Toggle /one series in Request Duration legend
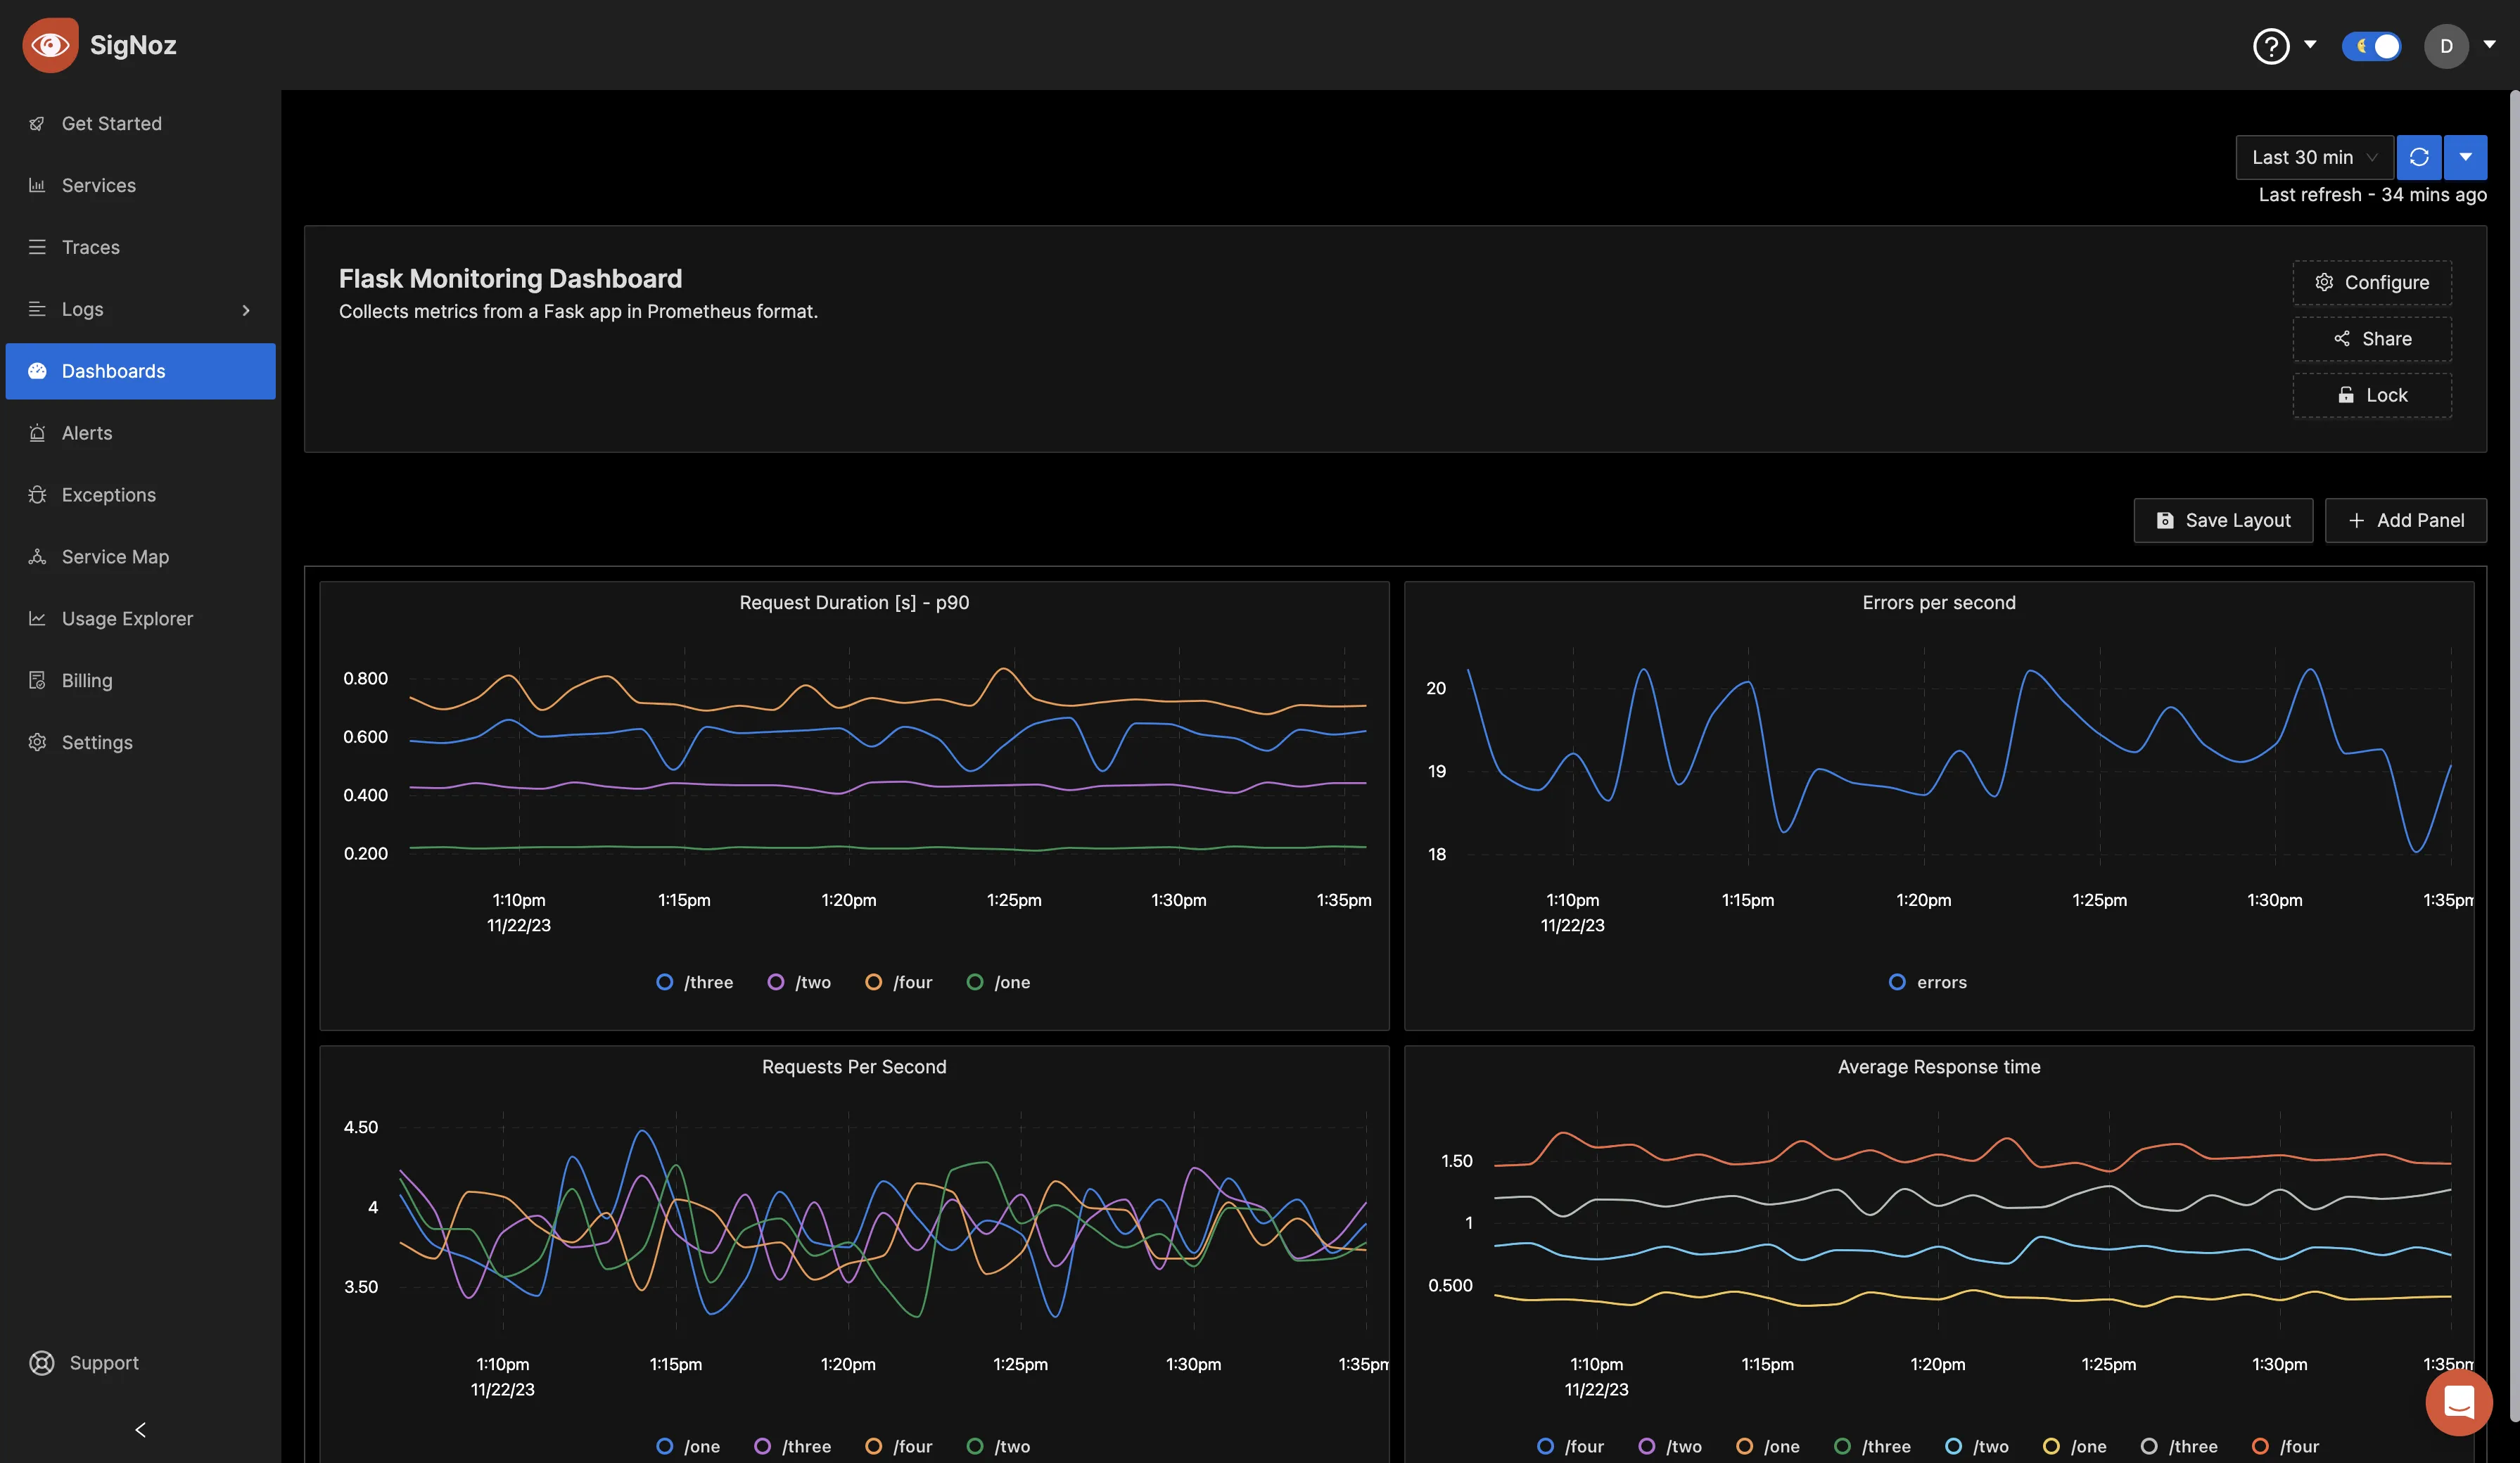 coord(999,982)
